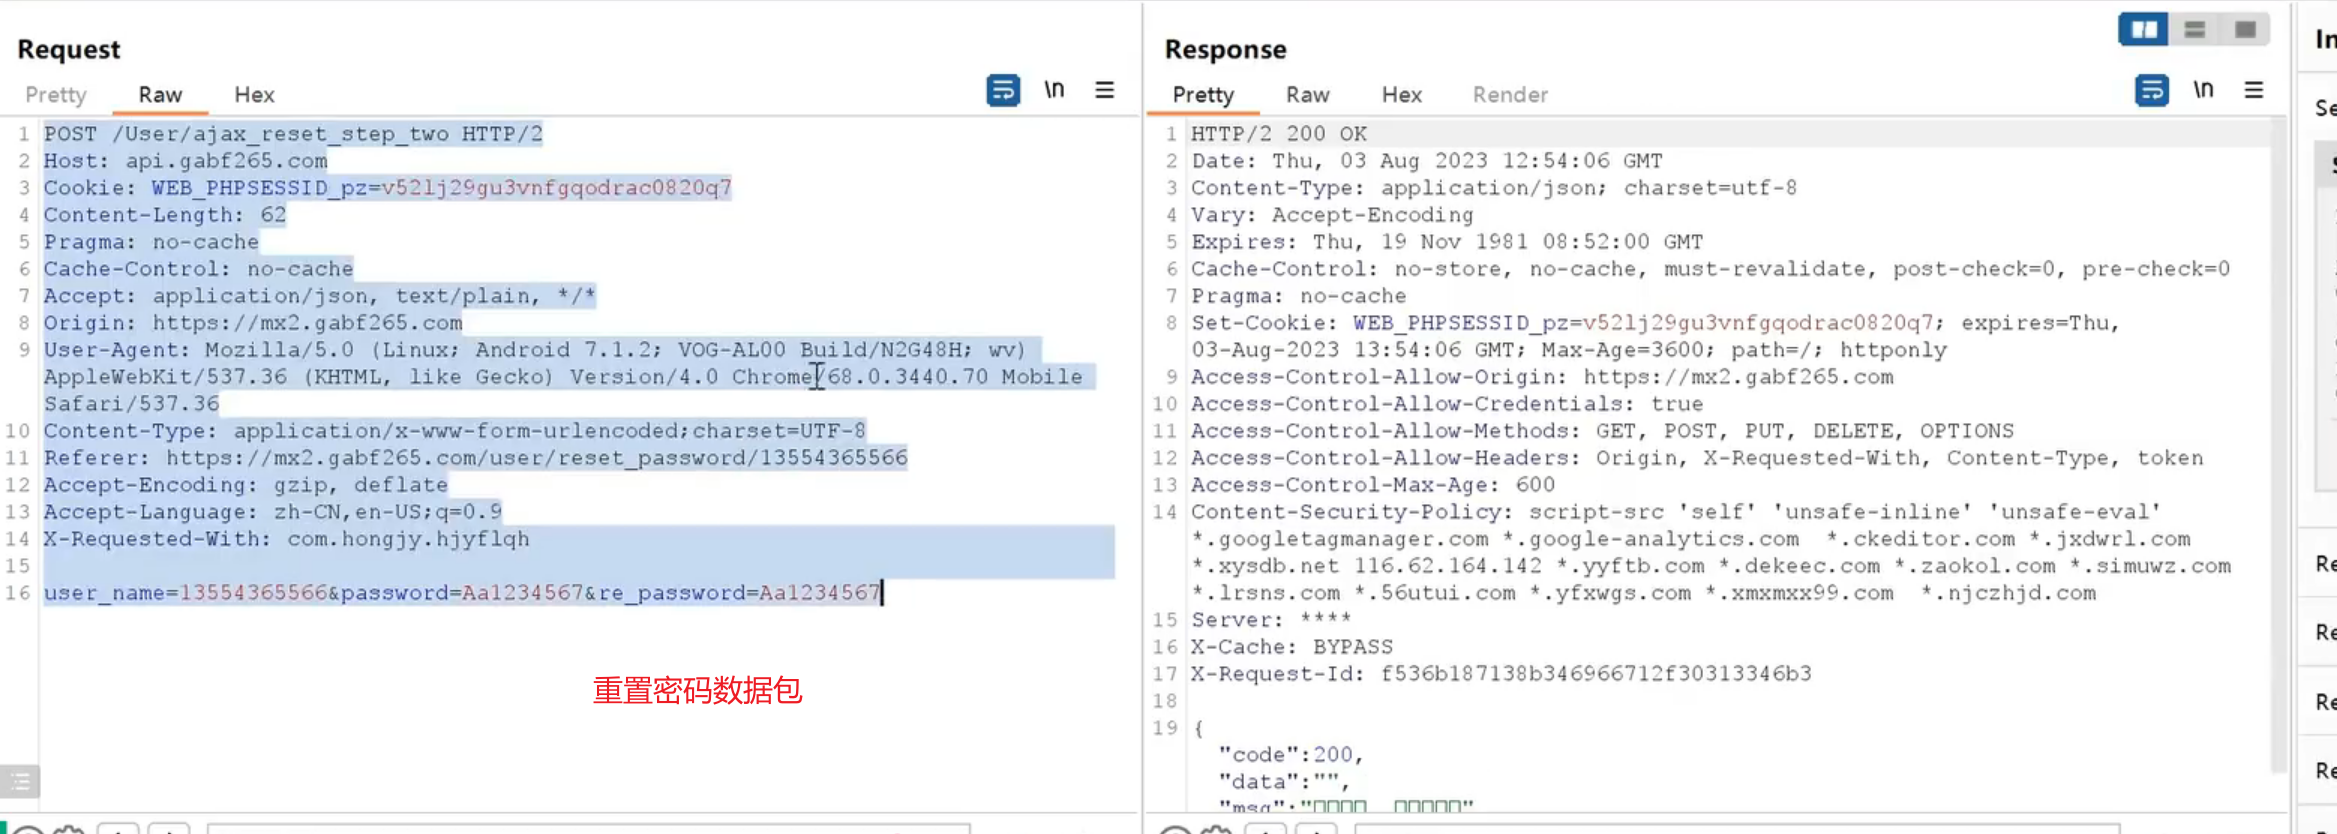2337x834 pixels.
Task: Click the inspector list icon below request
Action: 20,781
